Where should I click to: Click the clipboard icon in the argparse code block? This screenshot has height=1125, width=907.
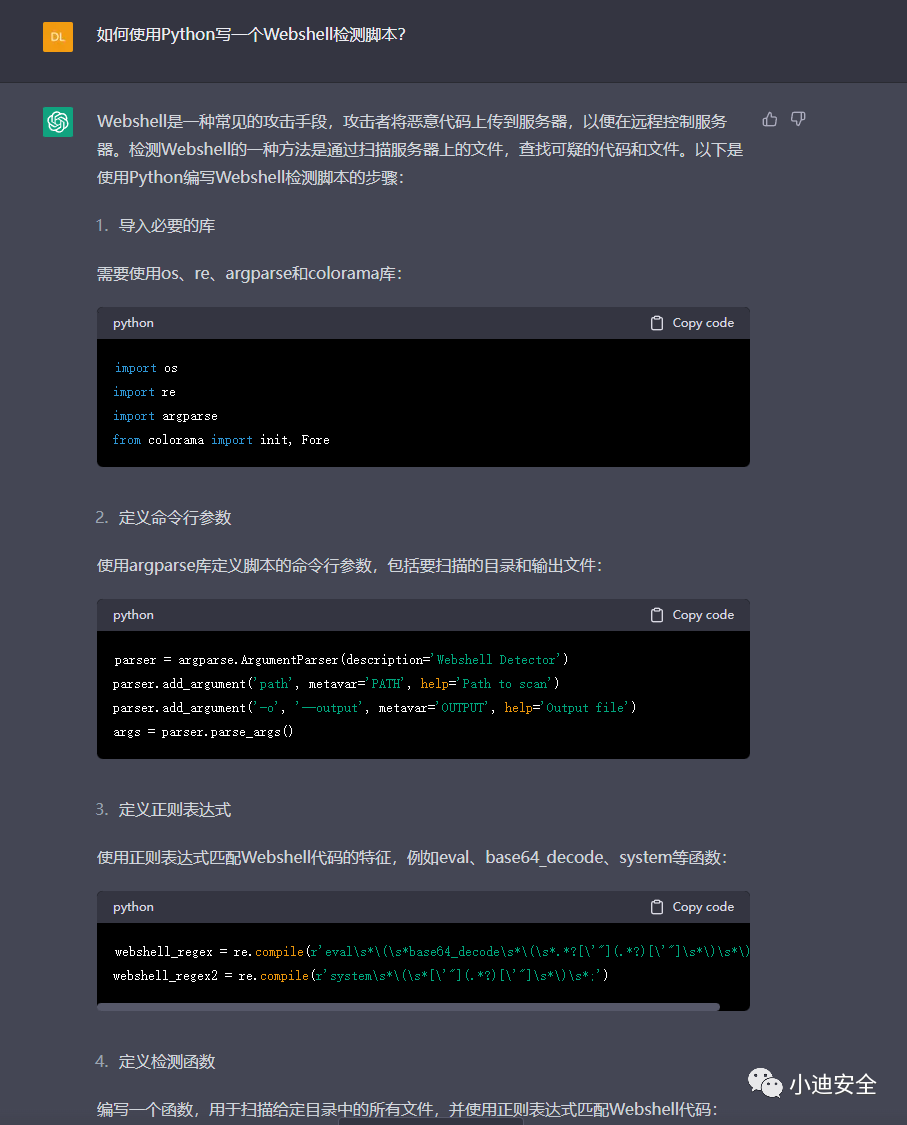657,615
